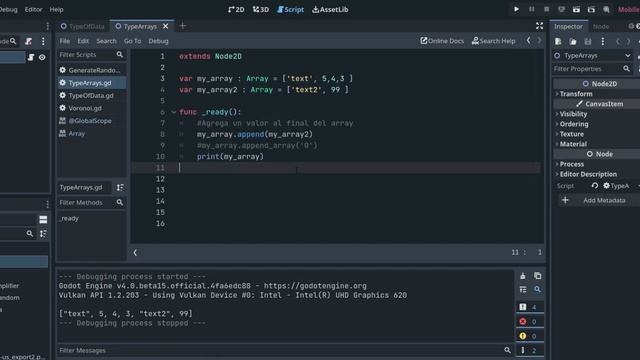
Task: Toggle alphabetical sorting of methods
Action: [120, 187]
